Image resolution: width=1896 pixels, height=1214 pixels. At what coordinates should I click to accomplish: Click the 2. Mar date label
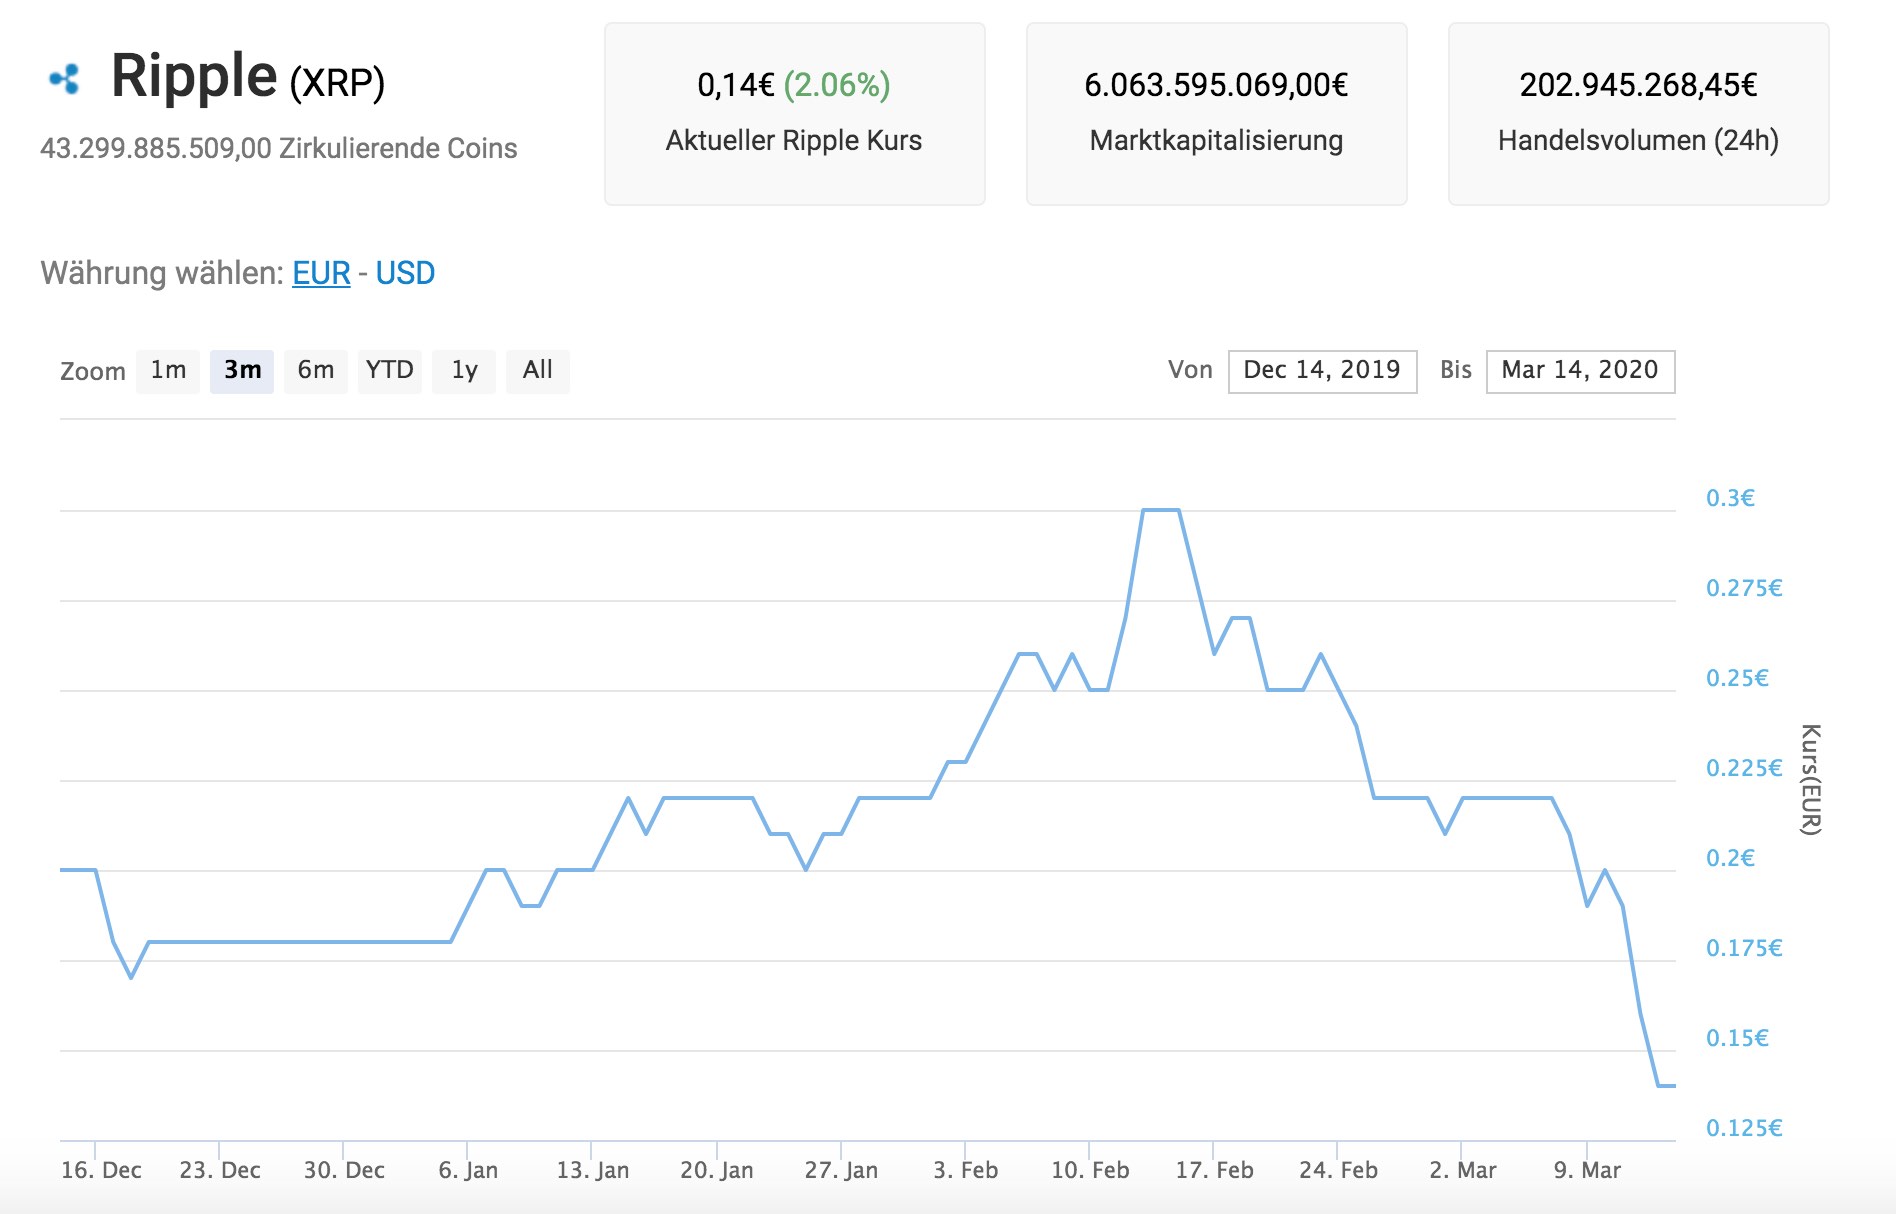(1463, 1170)
